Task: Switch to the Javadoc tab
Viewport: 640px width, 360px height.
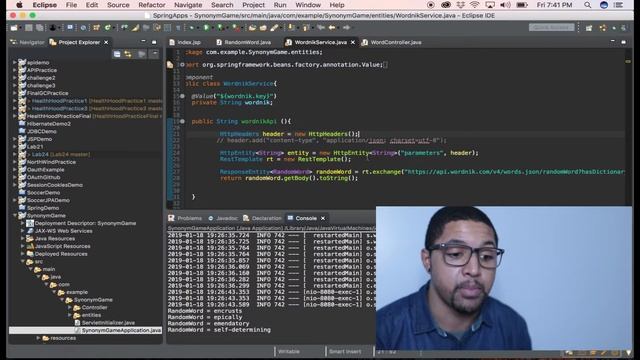Action: (x=223, y=218)
